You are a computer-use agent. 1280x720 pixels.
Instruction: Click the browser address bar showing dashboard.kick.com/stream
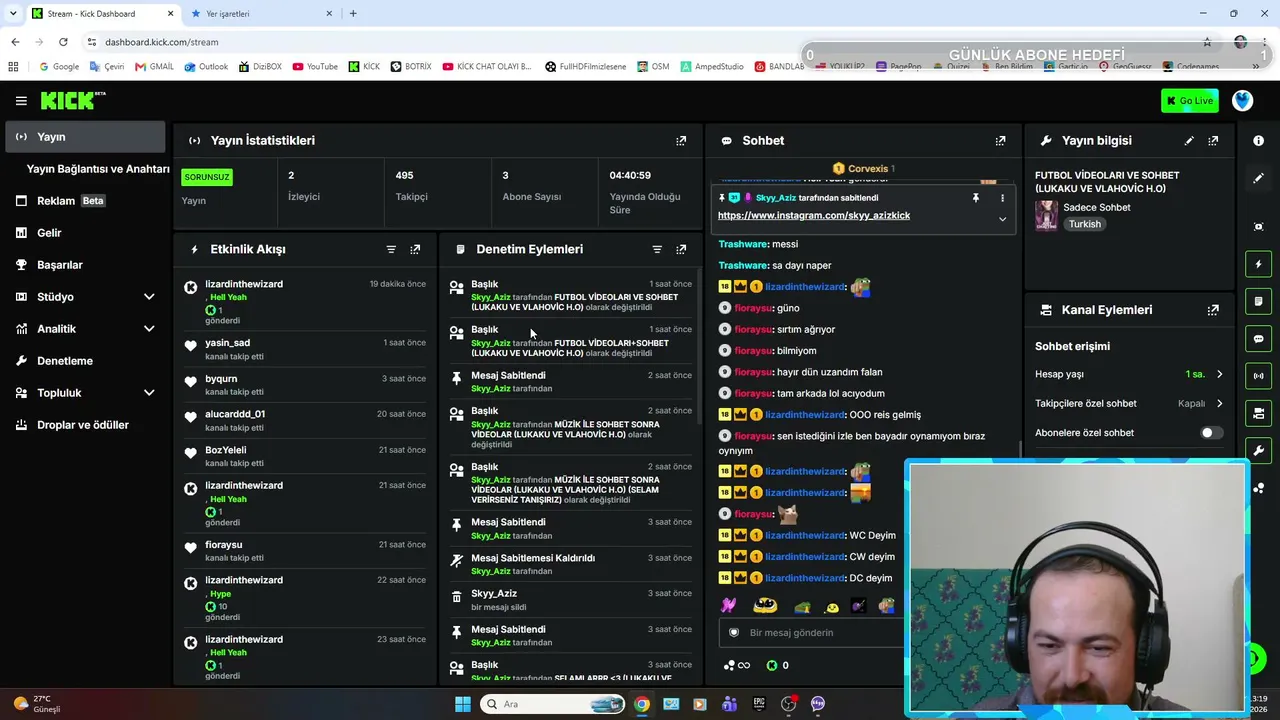161,42
